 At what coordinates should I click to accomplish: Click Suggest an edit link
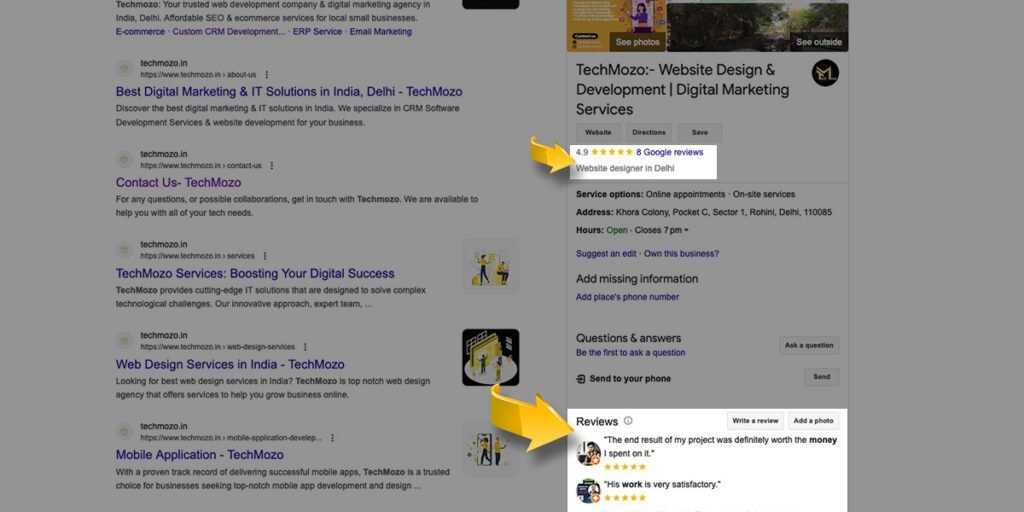tap(606, 253)
